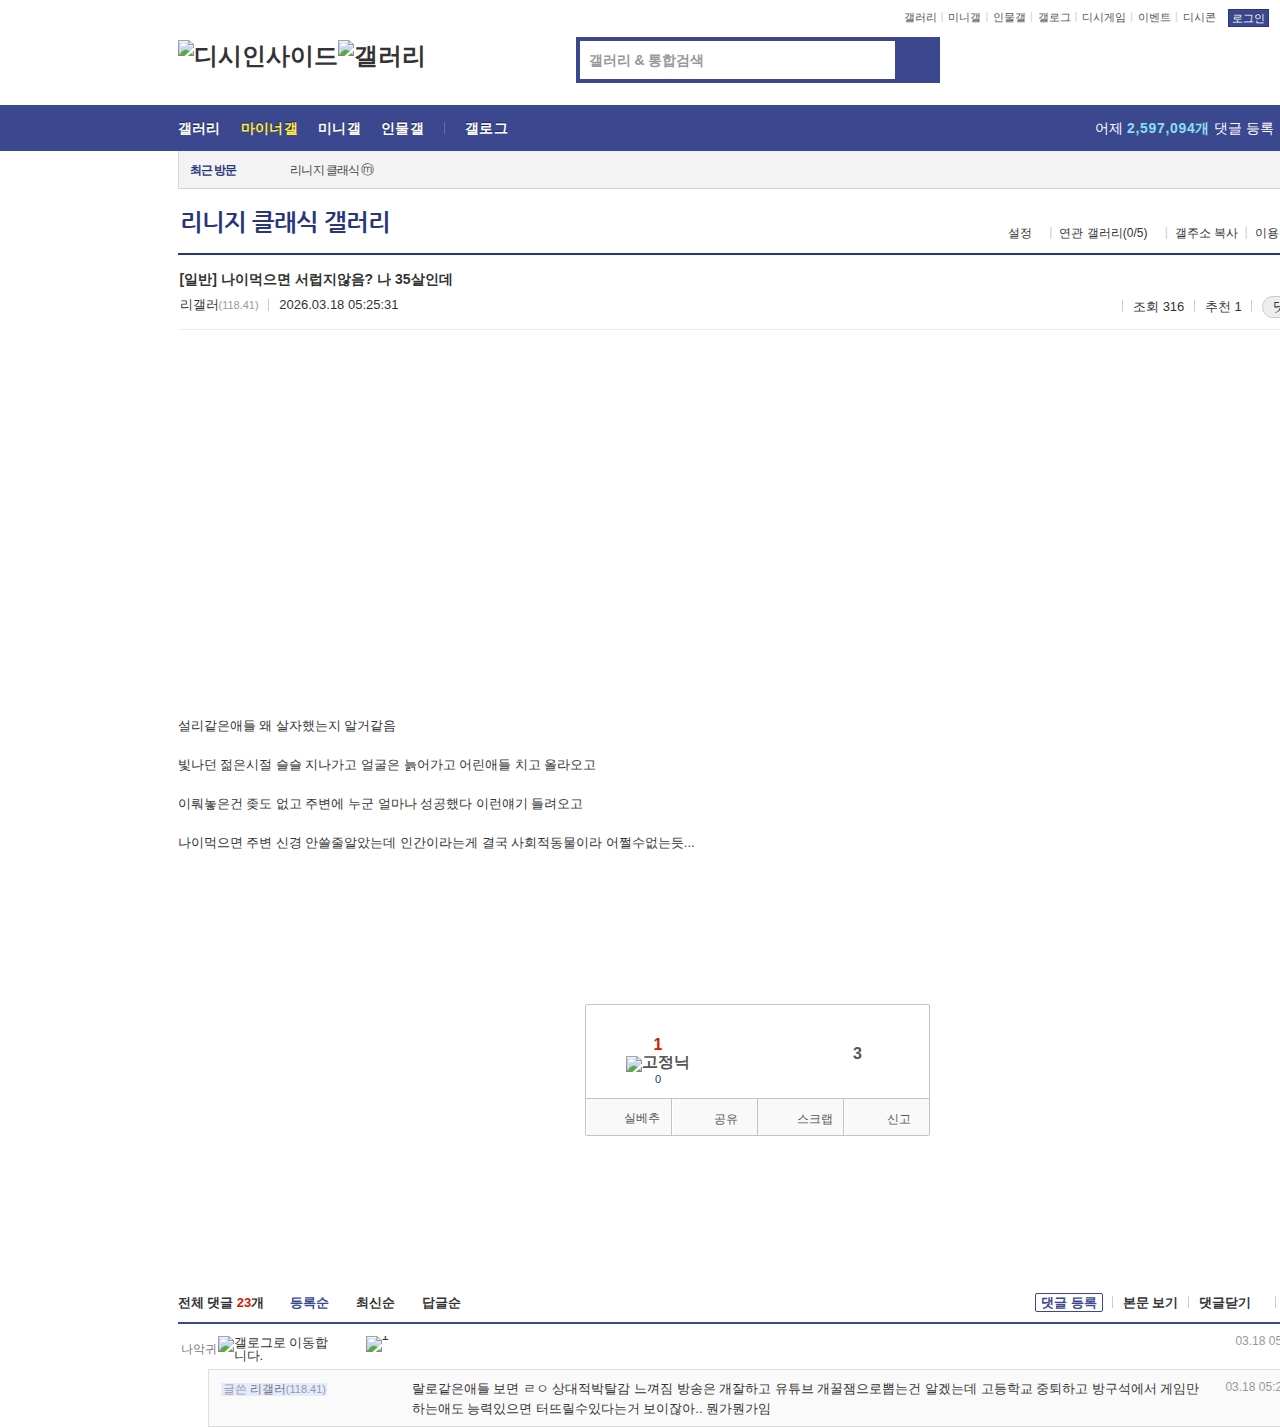Click the post date 2026.03.18 05:25:31

[x=339, y=305]
